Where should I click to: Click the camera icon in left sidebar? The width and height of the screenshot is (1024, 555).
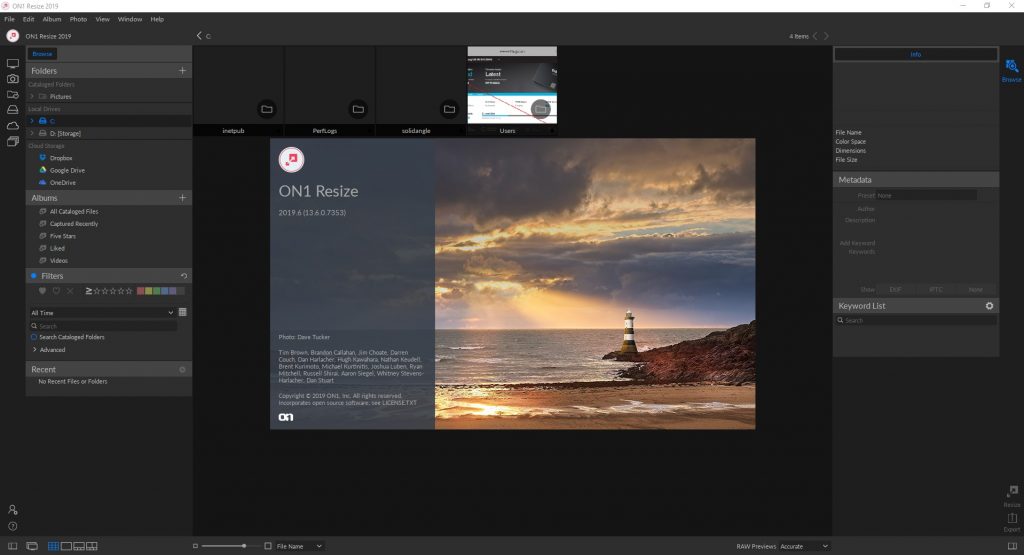[12, 79]
